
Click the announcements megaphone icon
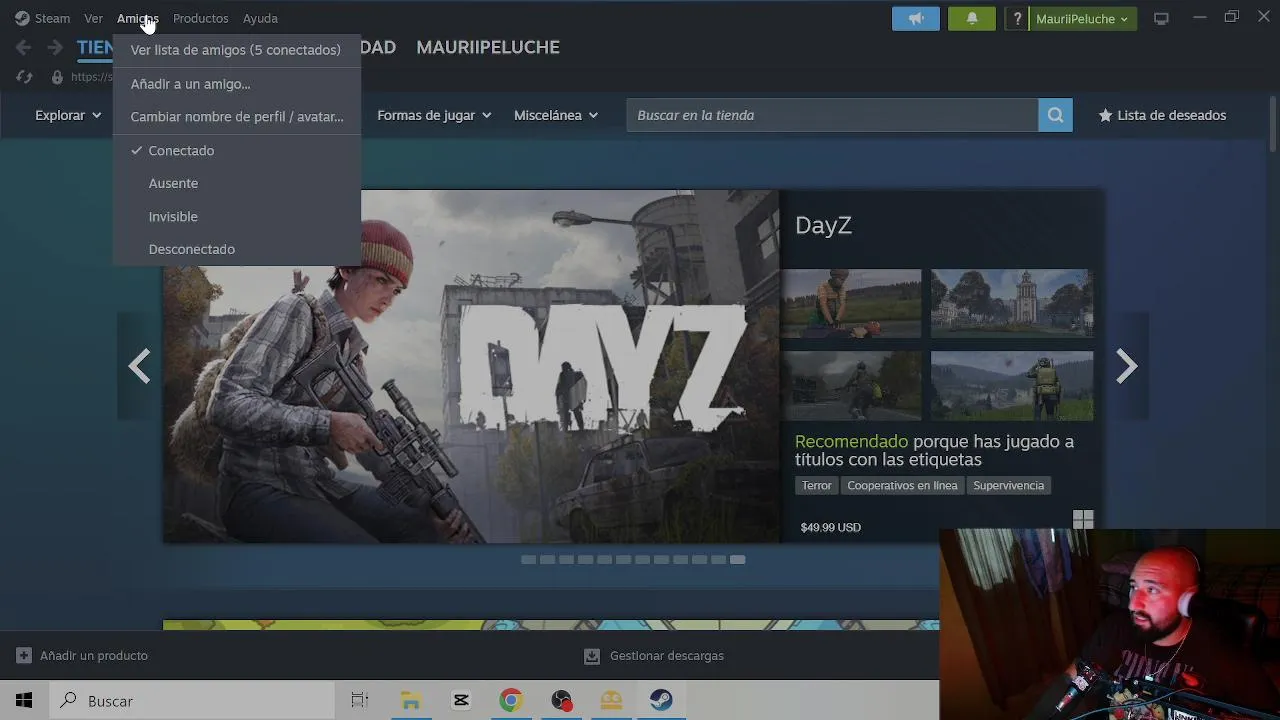916,18
